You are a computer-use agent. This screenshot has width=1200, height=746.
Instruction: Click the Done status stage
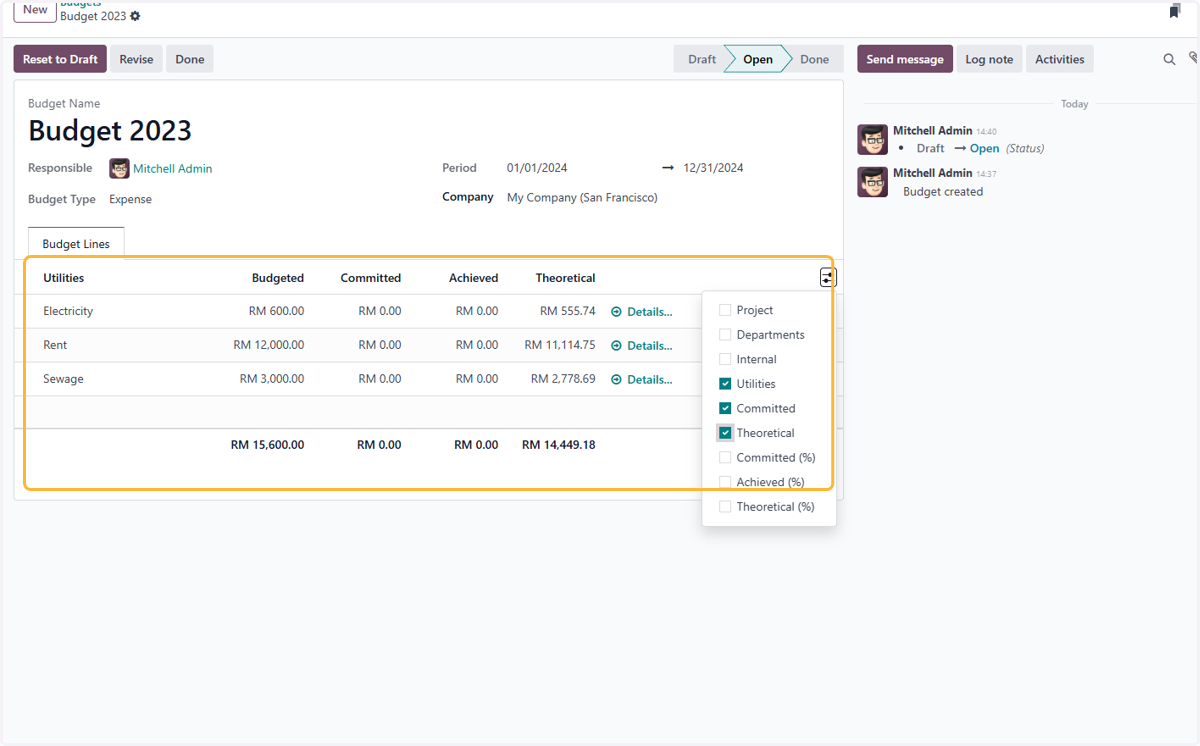click(x=814, y=60)
